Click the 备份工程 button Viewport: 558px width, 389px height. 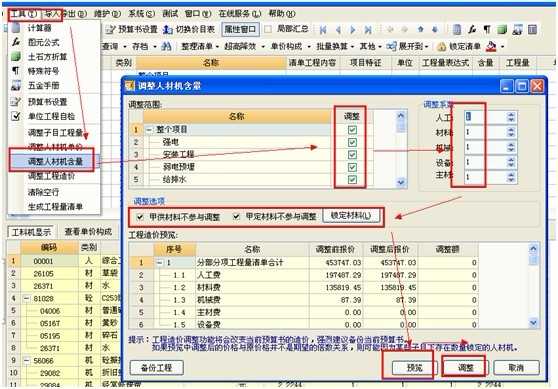pyautogui.click(x=157, y=367)
